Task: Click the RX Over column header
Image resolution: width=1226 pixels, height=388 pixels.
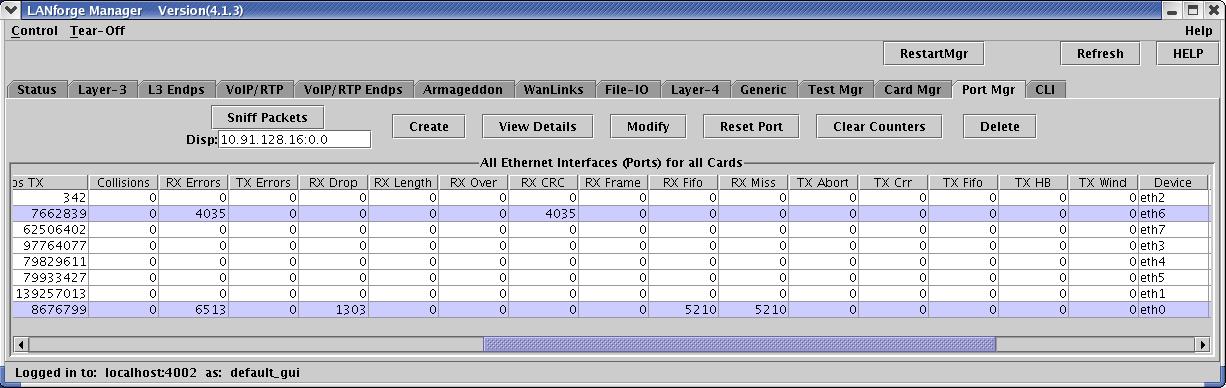Action: tap(473, 182)
